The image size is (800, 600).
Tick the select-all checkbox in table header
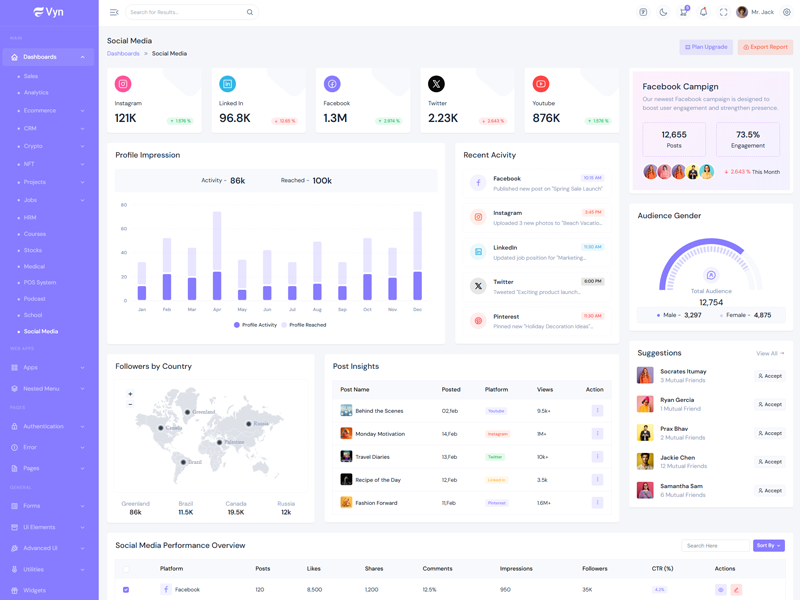pos(126,569)
